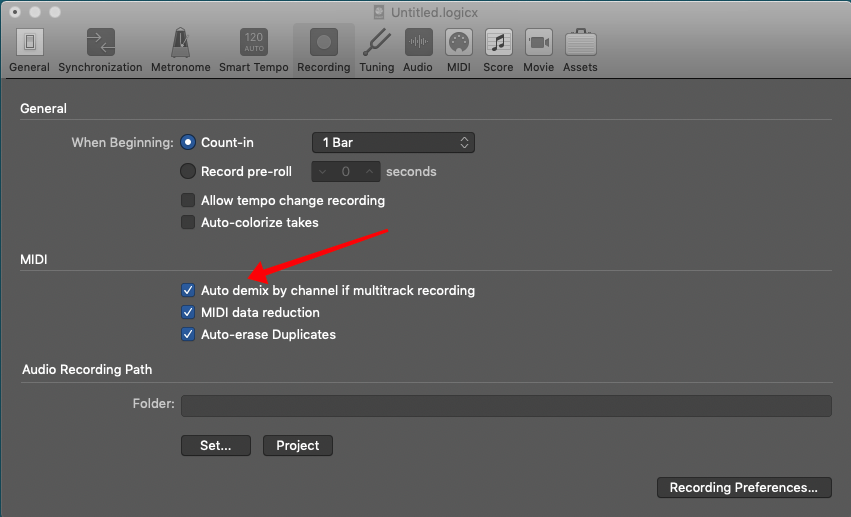The height and width of the screenshot is (517, 851).
Task: Select the Recording settings pane icon
Action: tap(324, 42)
